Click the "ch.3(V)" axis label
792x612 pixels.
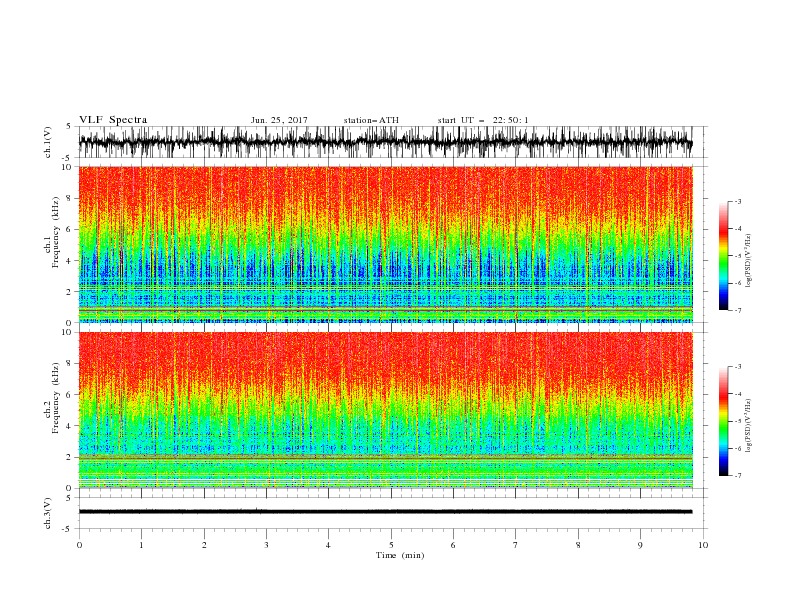point(48,513)
